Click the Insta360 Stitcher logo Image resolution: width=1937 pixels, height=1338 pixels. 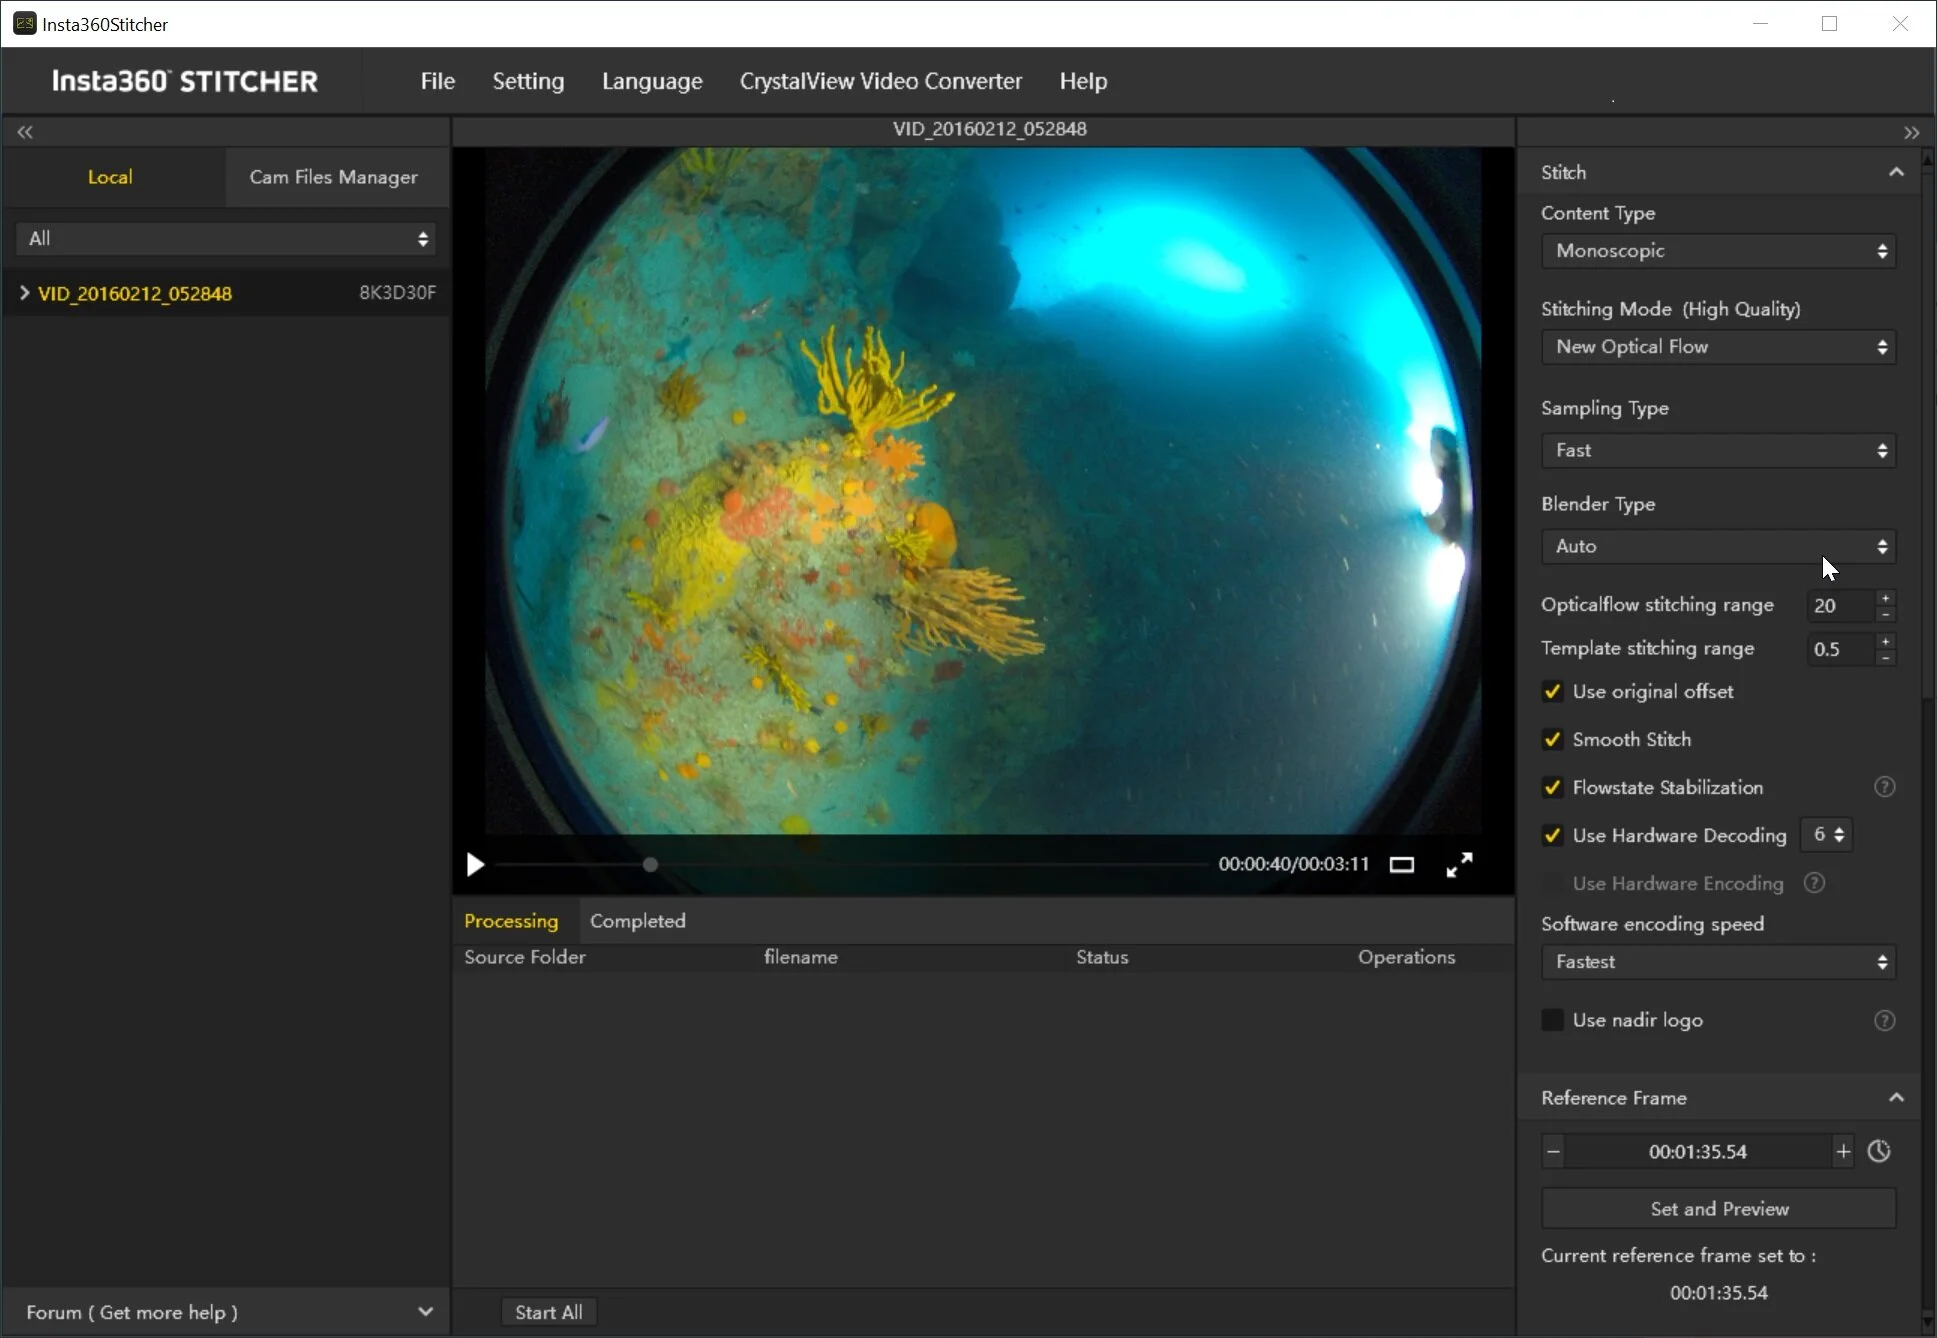click(185, 81)
